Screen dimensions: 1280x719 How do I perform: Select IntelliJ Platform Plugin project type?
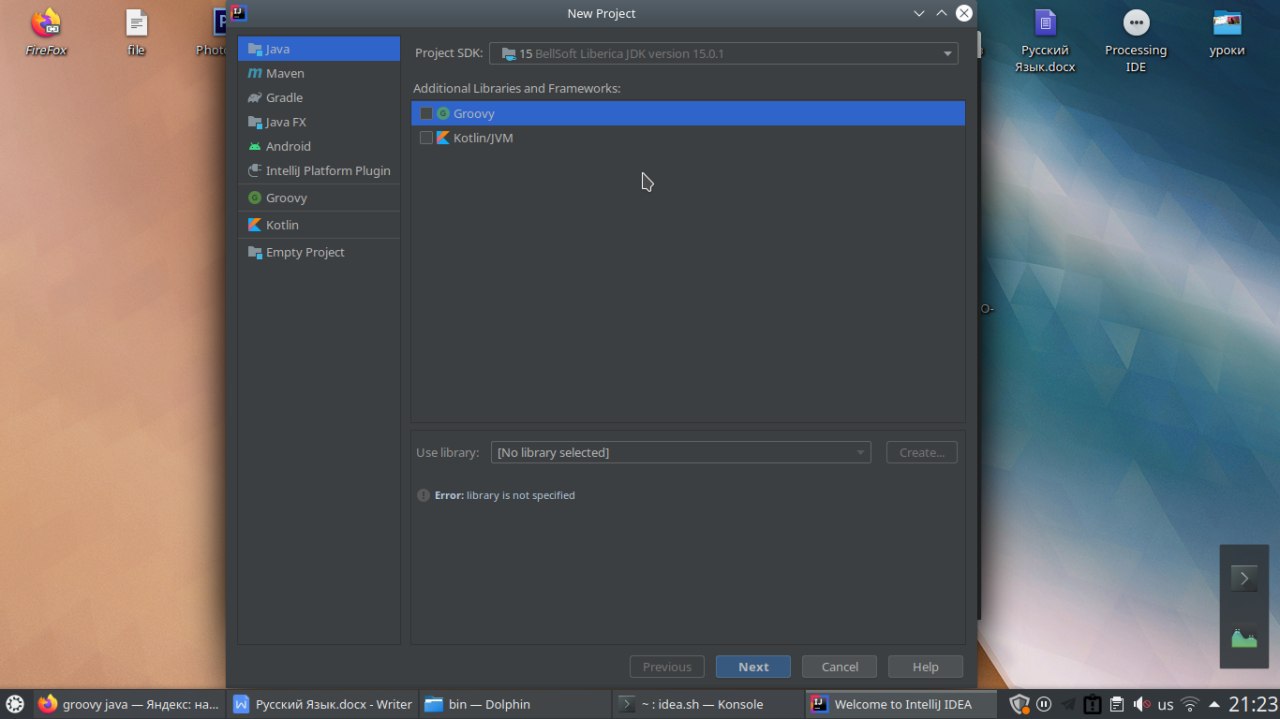tap(319, 170)
